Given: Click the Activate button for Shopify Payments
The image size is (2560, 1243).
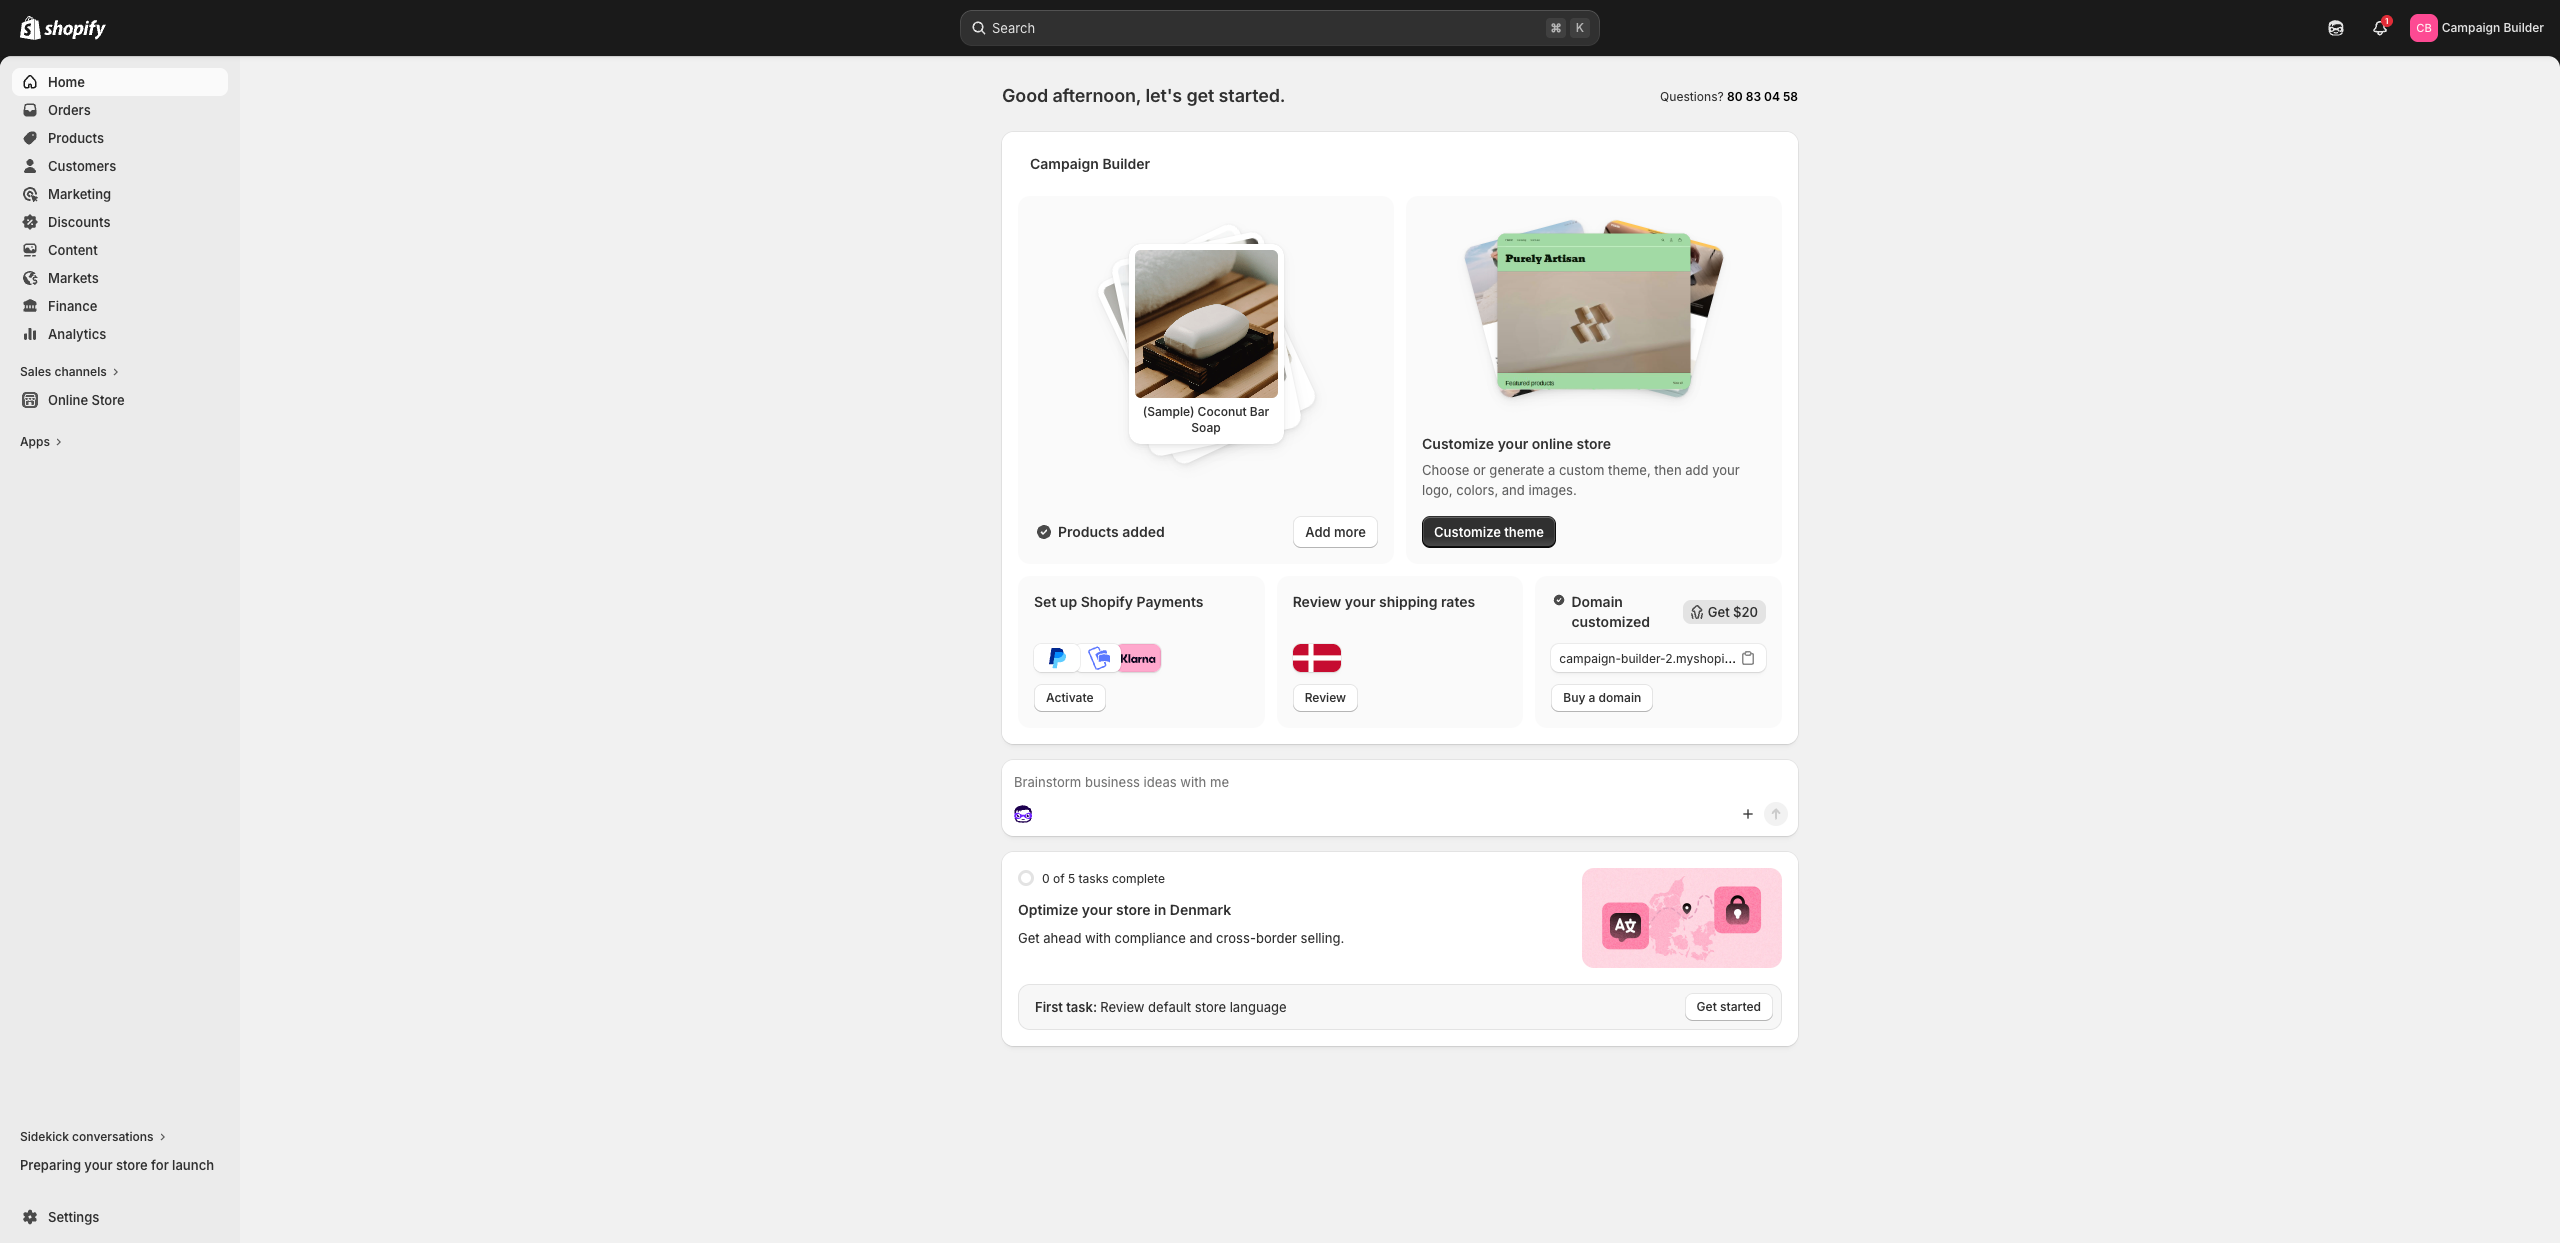Looking at the screenshot, I should 1069,698.
